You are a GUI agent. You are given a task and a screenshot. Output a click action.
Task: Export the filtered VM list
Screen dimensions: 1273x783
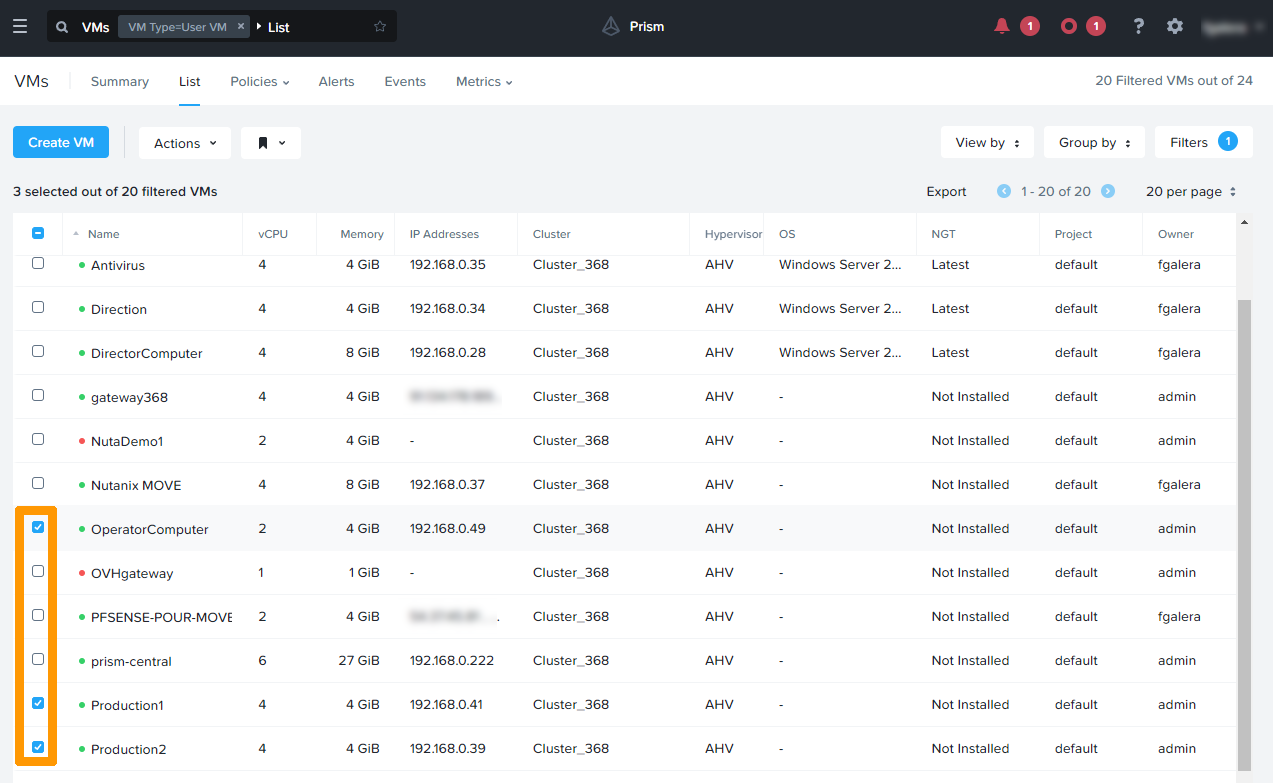(x=945, y=191)
